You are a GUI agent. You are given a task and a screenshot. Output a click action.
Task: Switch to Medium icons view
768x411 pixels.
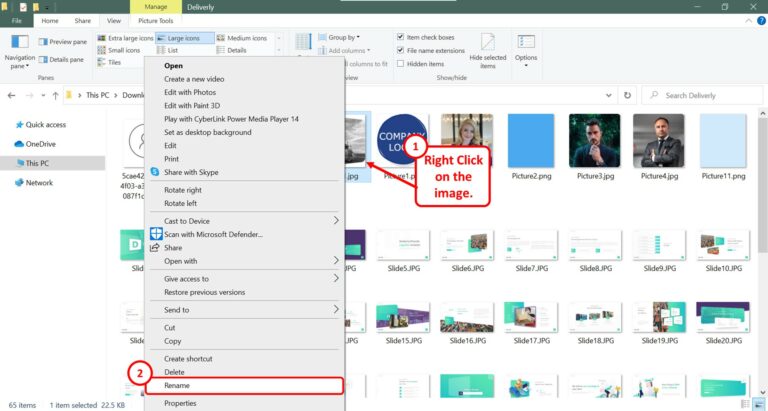pos(242,38)
